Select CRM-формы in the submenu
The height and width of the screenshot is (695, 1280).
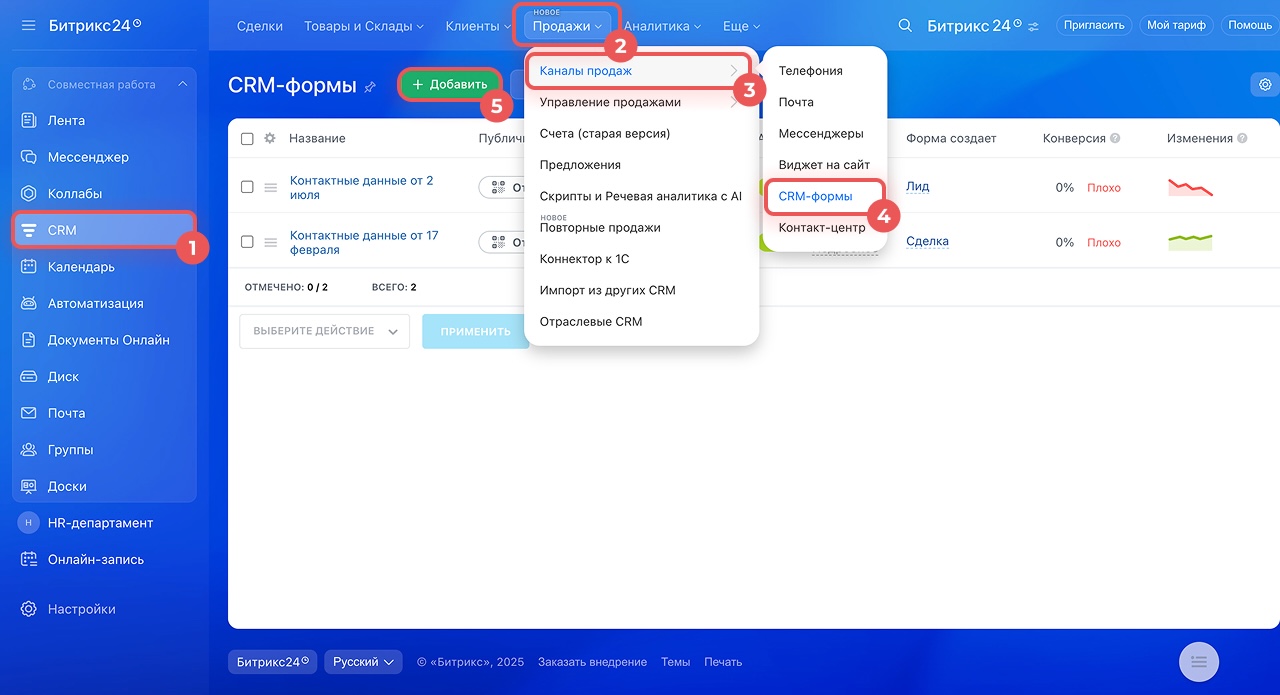[815, 196]
